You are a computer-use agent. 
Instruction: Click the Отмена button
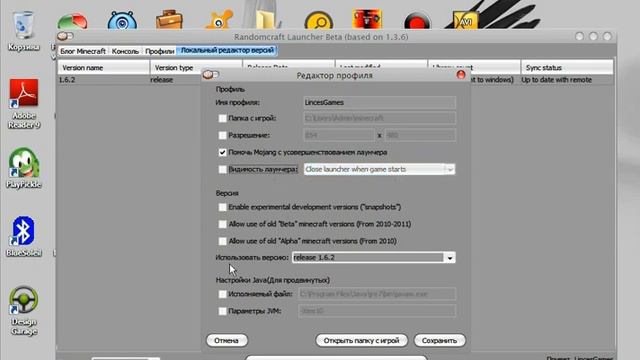point(227,340)
